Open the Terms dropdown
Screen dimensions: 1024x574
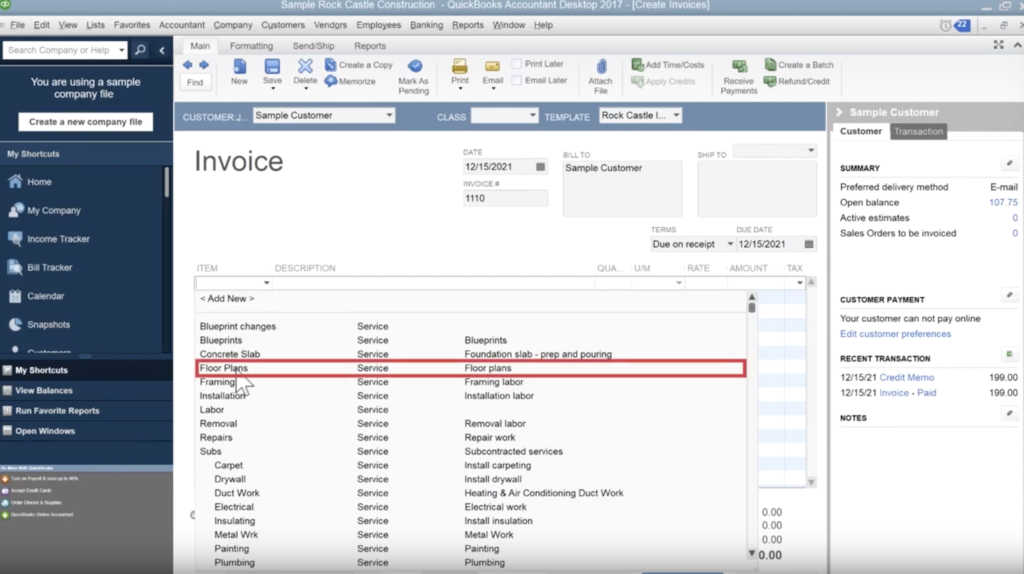[729, 244]
